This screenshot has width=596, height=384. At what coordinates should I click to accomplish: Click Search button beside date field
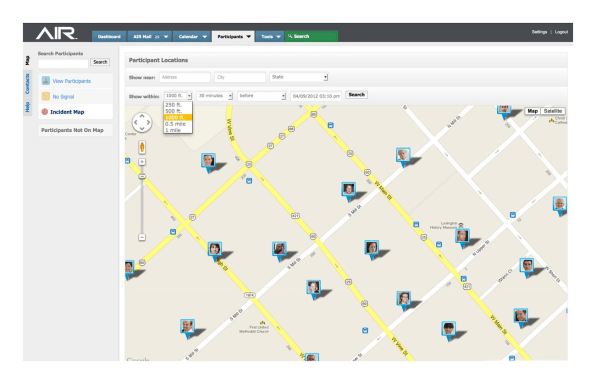coord(356,95)
